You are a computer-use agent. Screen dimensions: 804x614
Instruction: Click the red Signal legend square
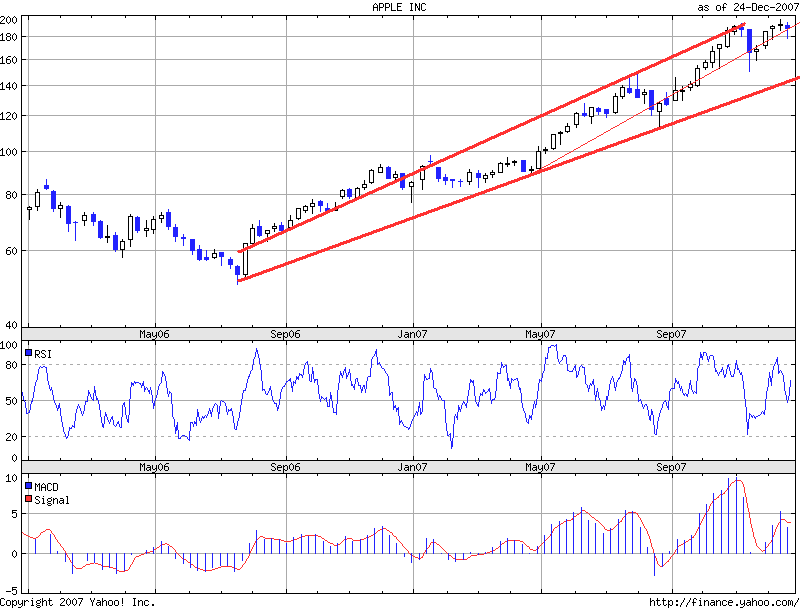click(x=29, y=499)
